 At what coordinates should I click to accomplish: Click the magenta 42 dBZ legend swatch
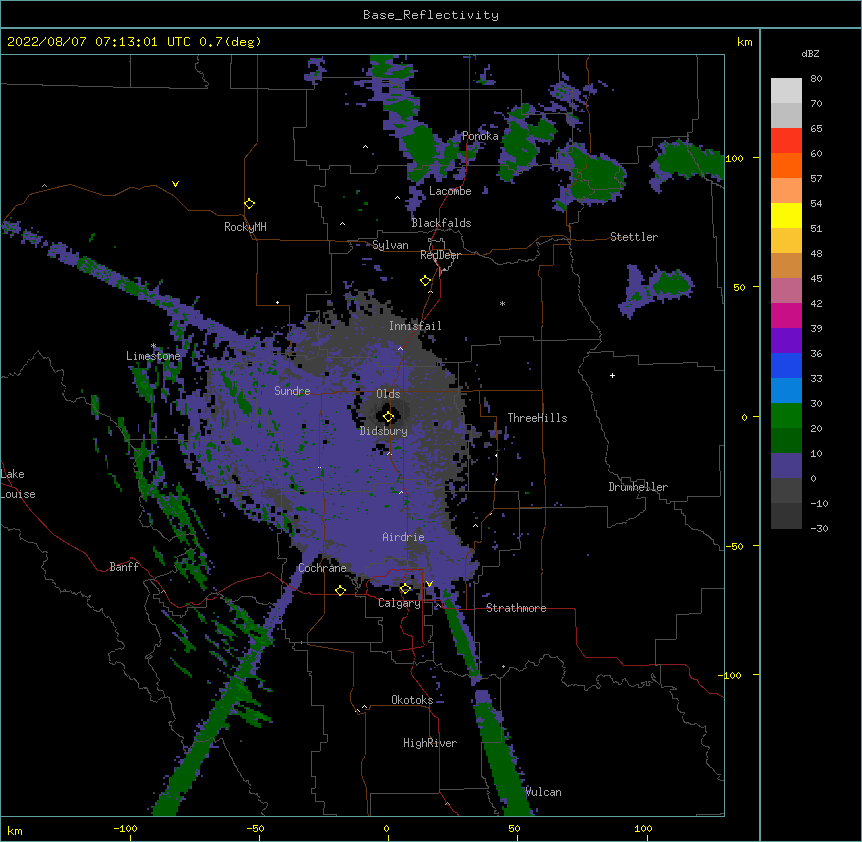click(x=786, y=315)
